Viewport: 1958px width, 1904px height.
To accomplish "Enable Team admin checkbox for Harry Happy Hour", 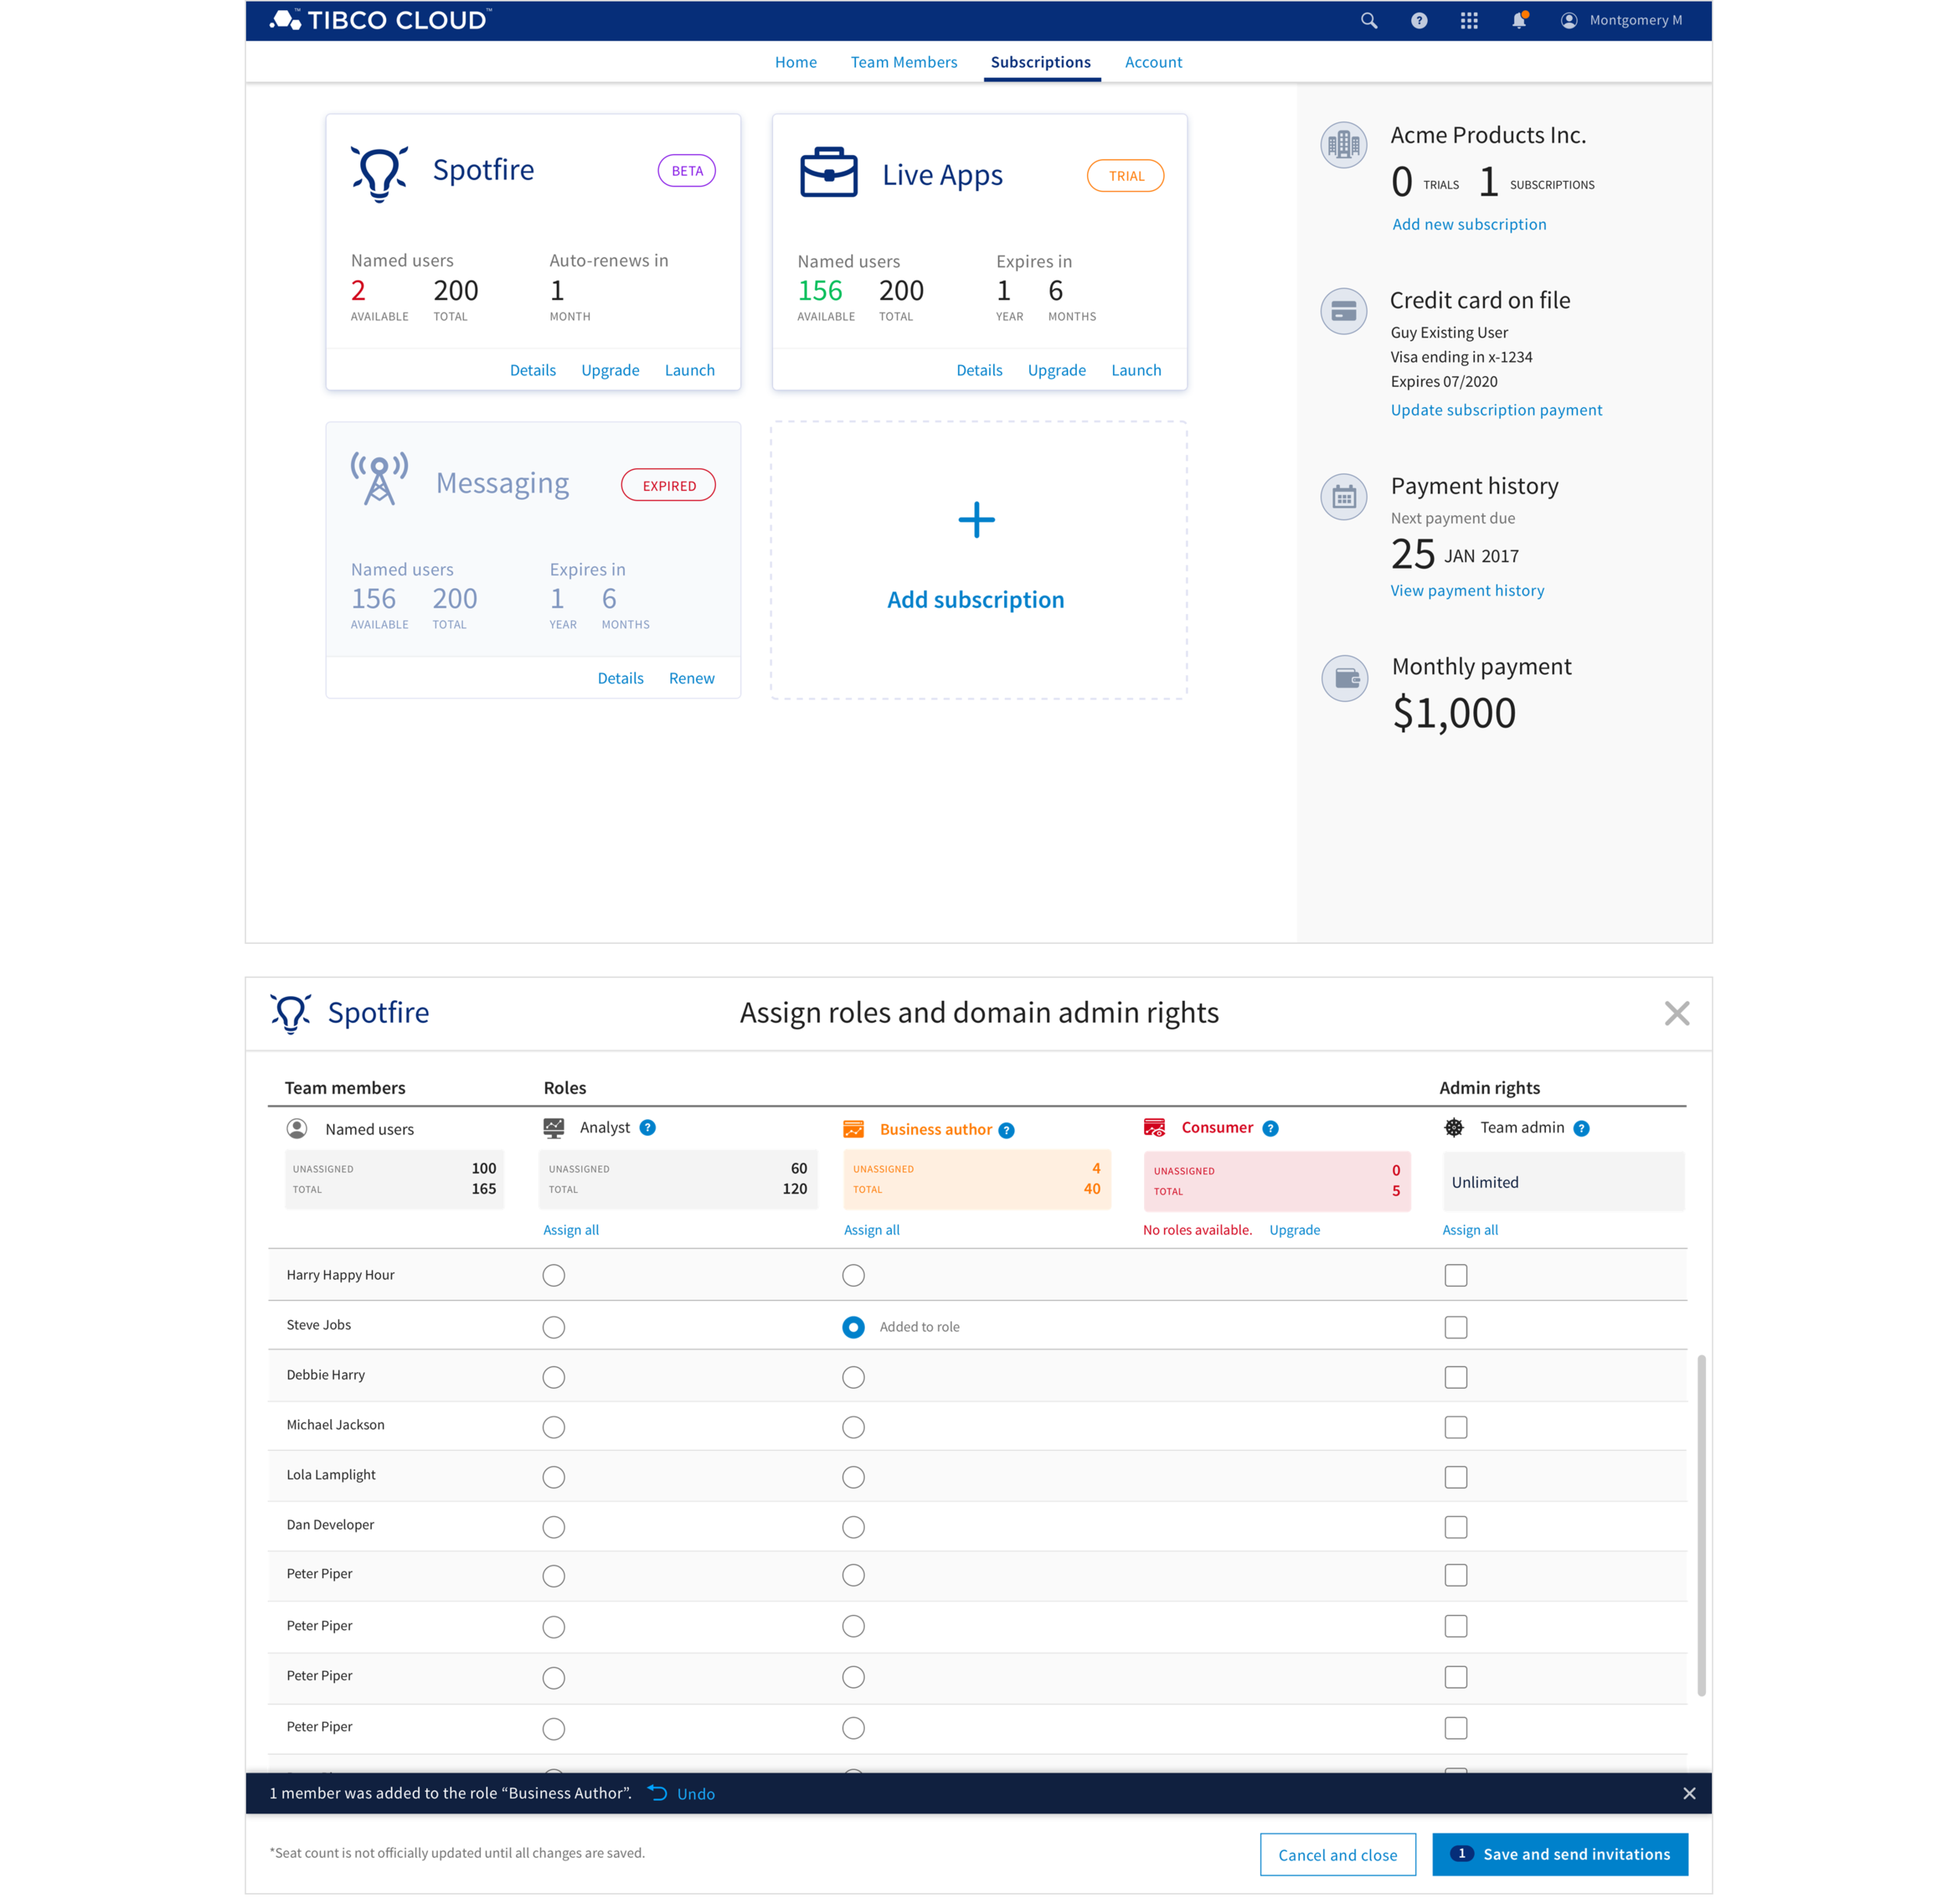I will click(1455, 1275).
